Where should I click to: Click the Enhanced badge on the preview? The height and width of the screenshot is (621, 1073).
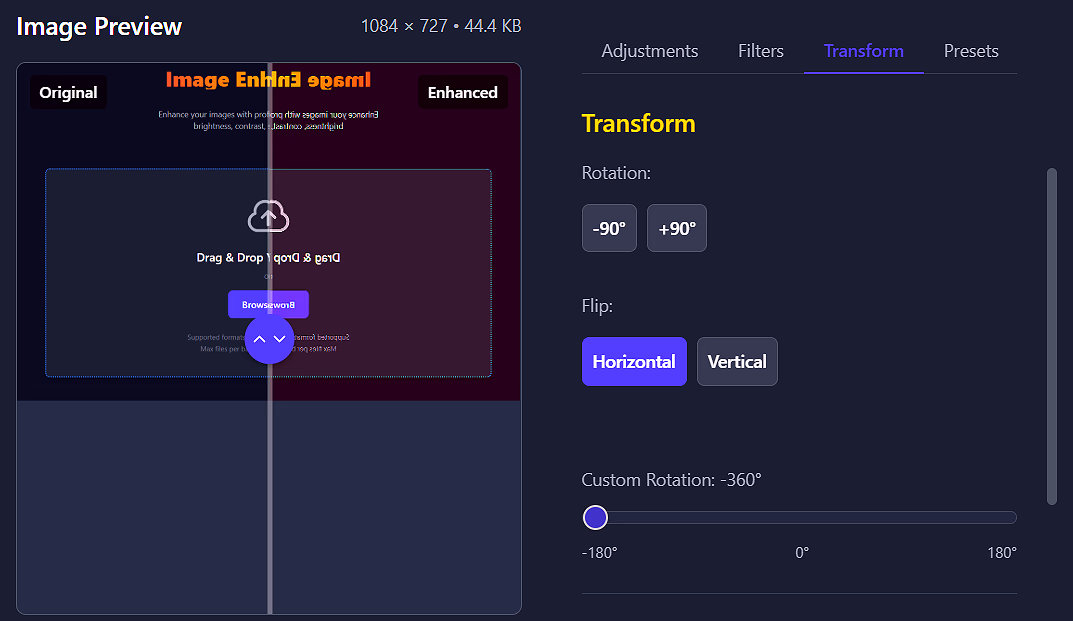coord(462,92)
